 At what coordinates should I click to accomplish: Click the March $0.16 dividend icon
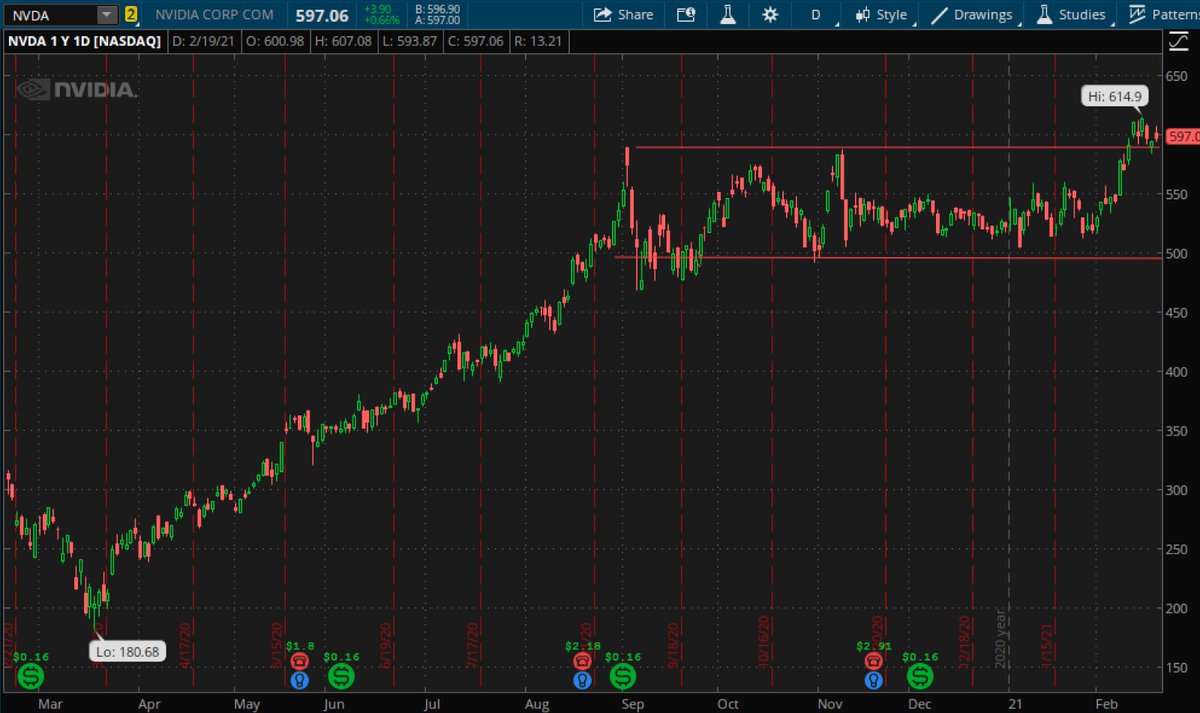point(31,677)
